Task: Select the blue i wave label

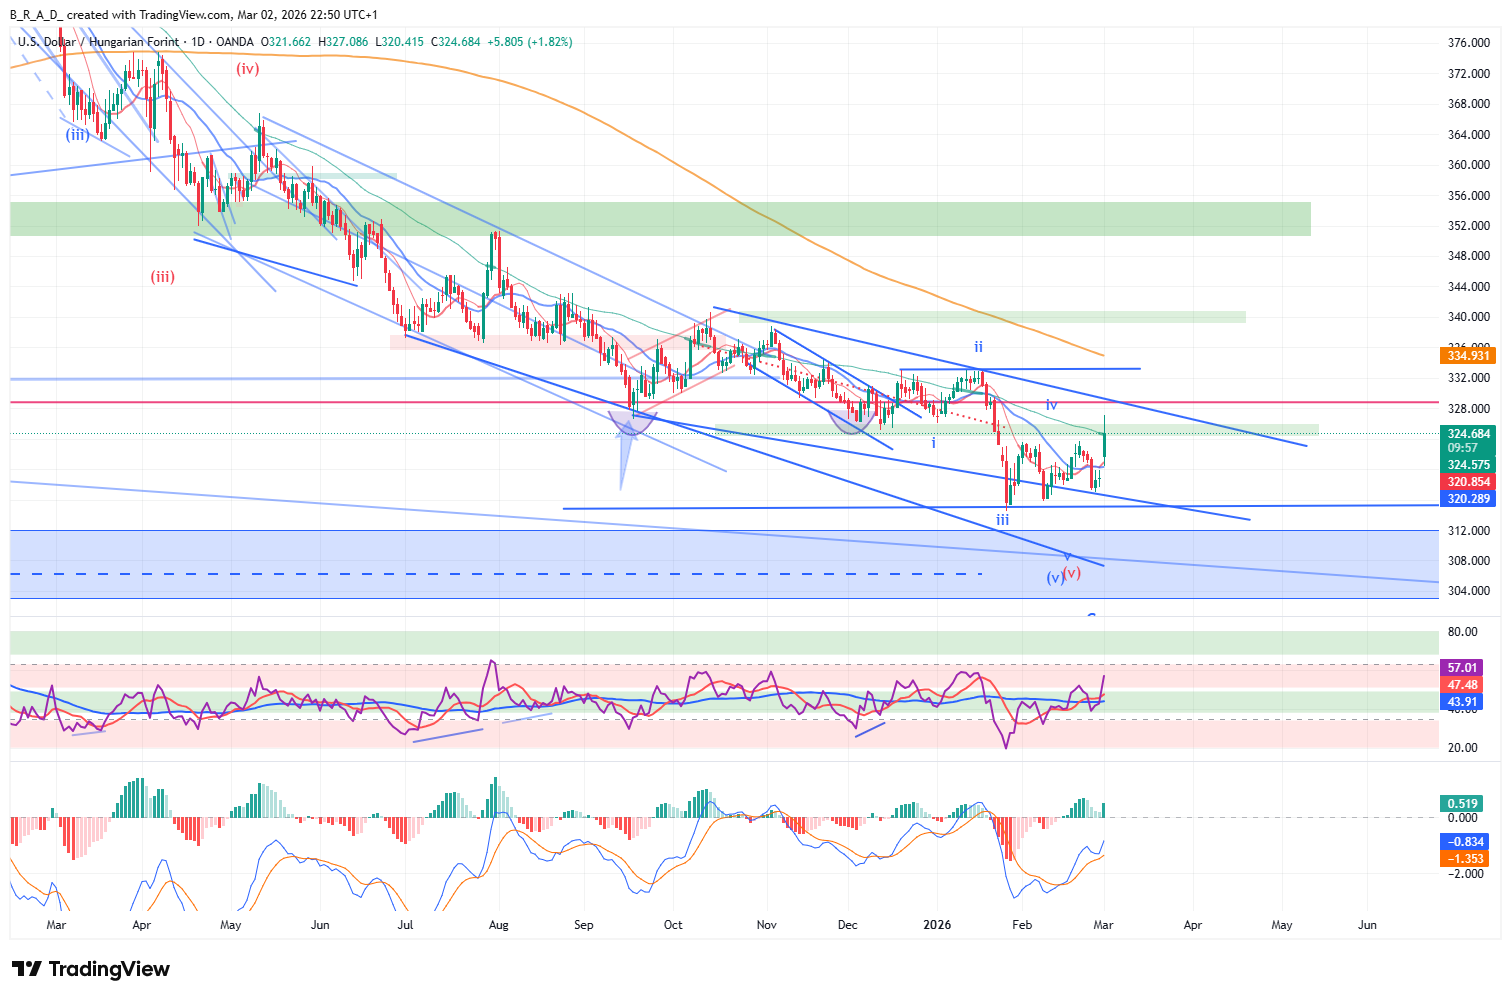Action: click(934, 442)
